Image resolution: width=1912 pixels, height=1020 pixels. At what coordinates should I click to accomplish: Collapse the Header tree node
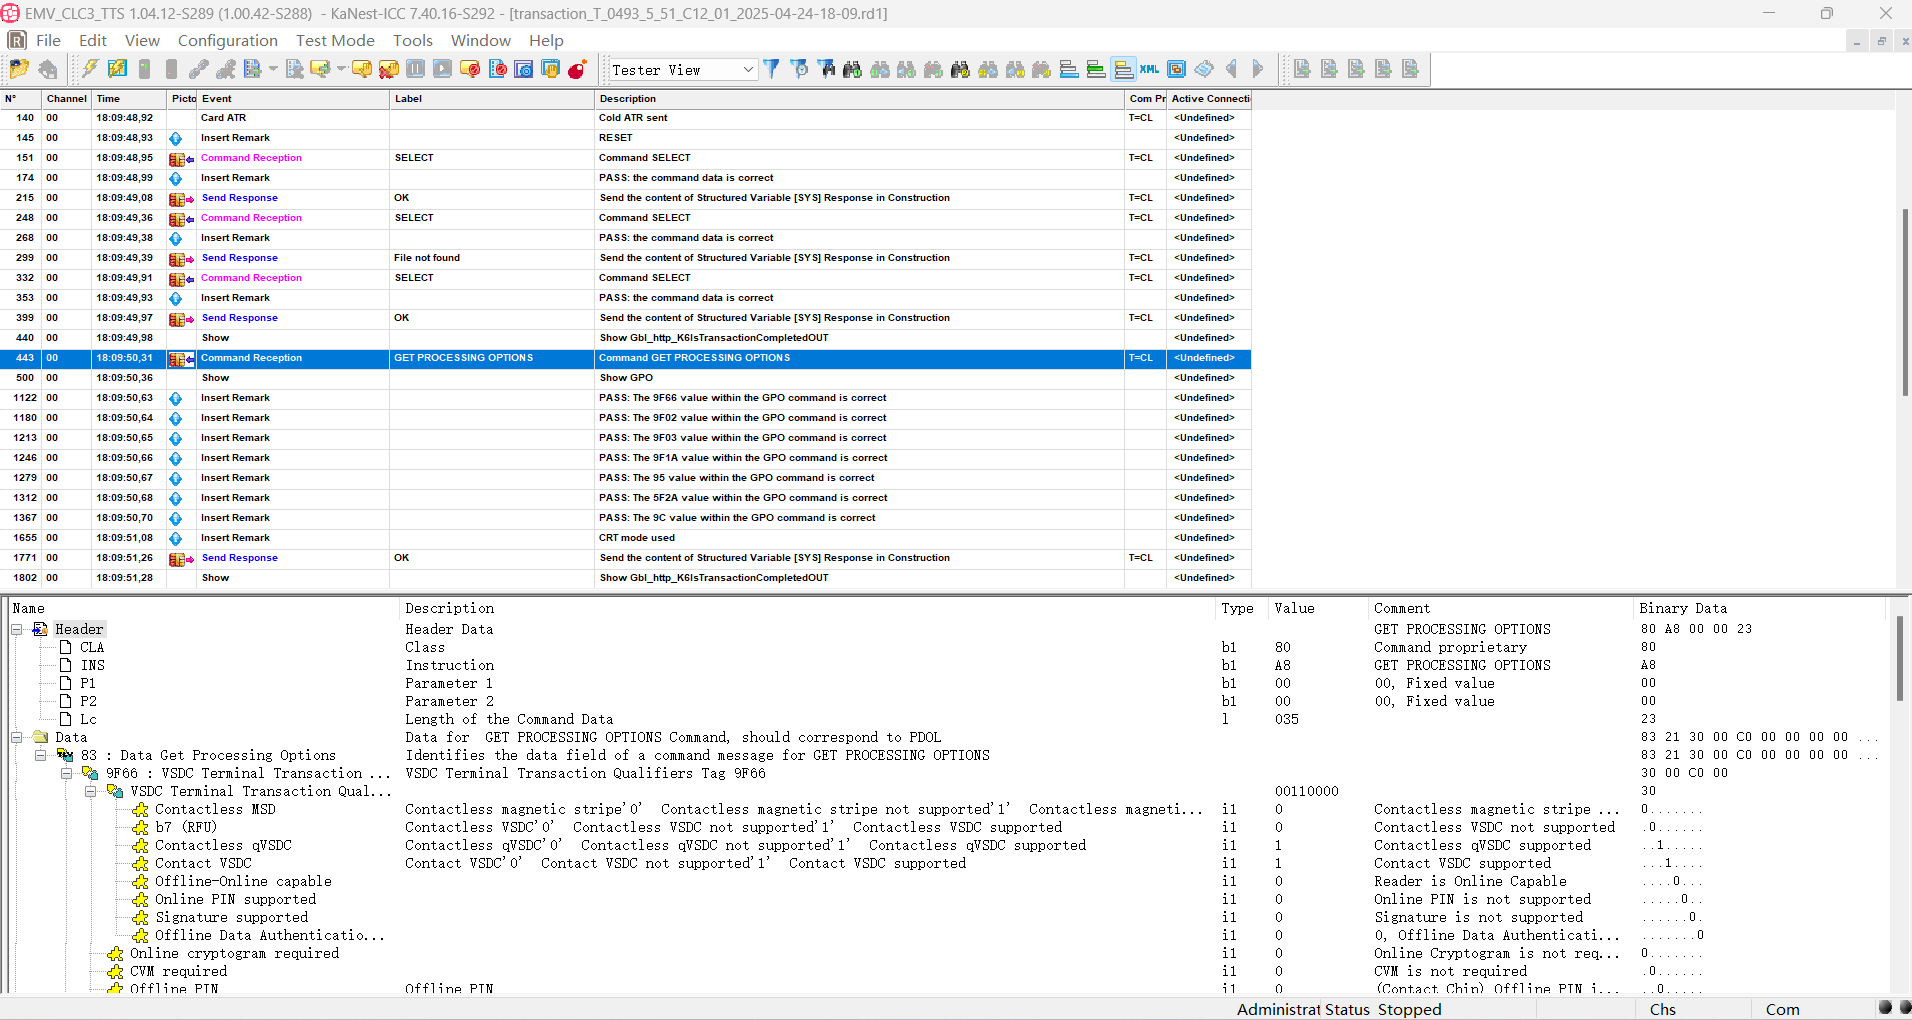pos(17,629)
